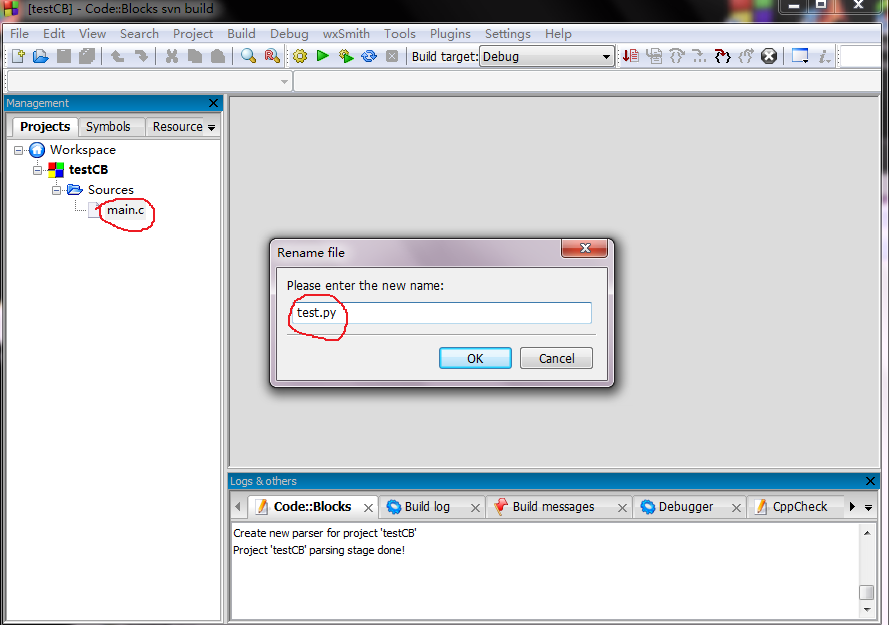
Task: Switch to the Resources tab
Action: pos(177,126)
